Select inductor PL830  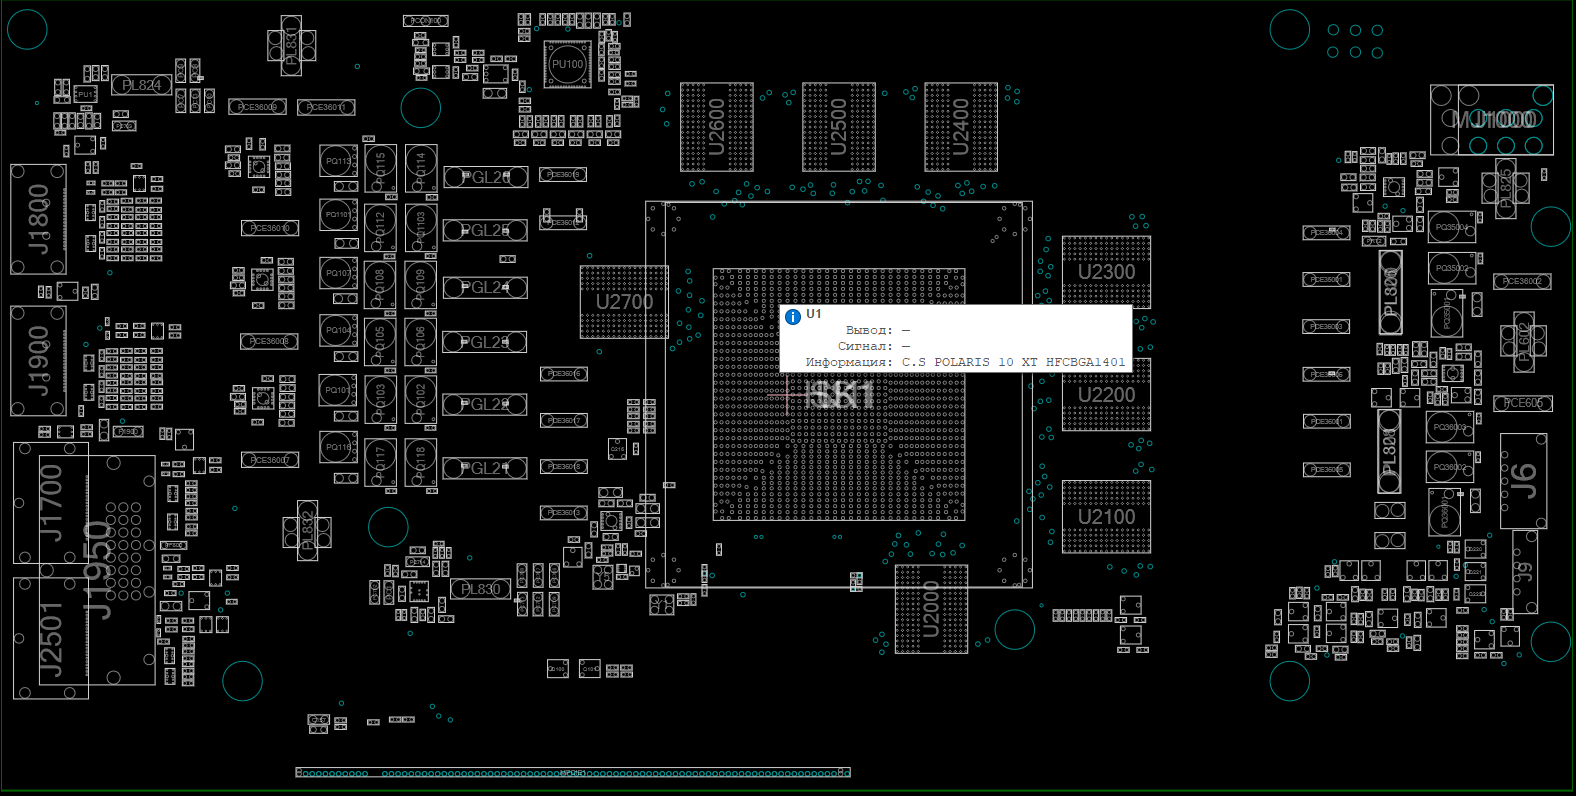[480, 589]
